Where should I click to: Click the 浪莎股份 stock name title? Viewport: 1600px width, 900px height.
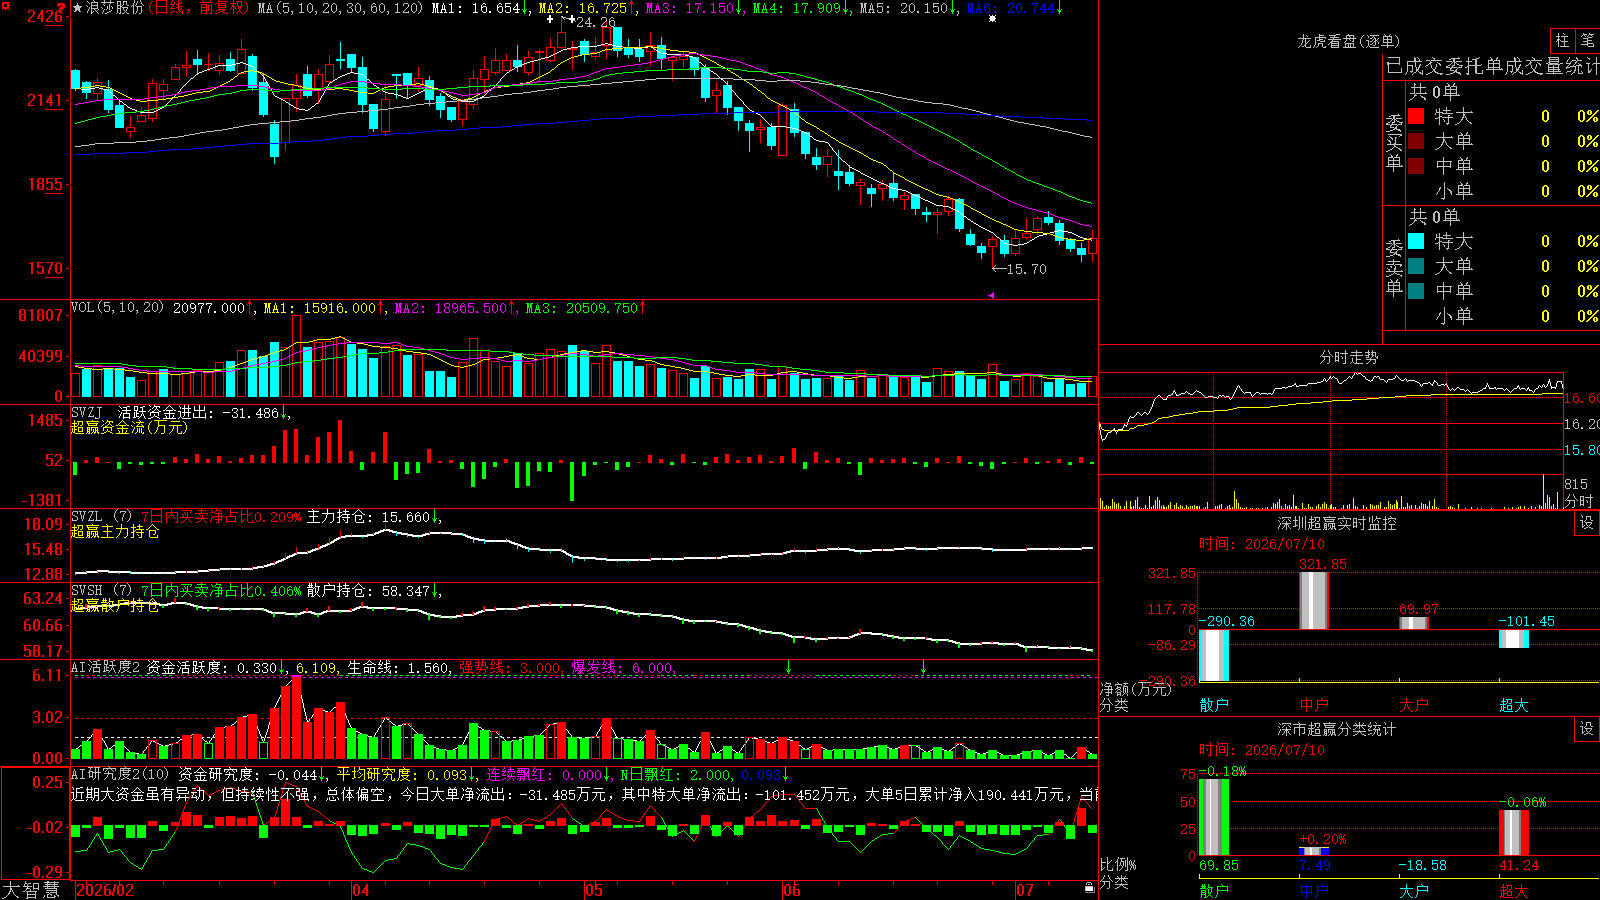point(115,8)
